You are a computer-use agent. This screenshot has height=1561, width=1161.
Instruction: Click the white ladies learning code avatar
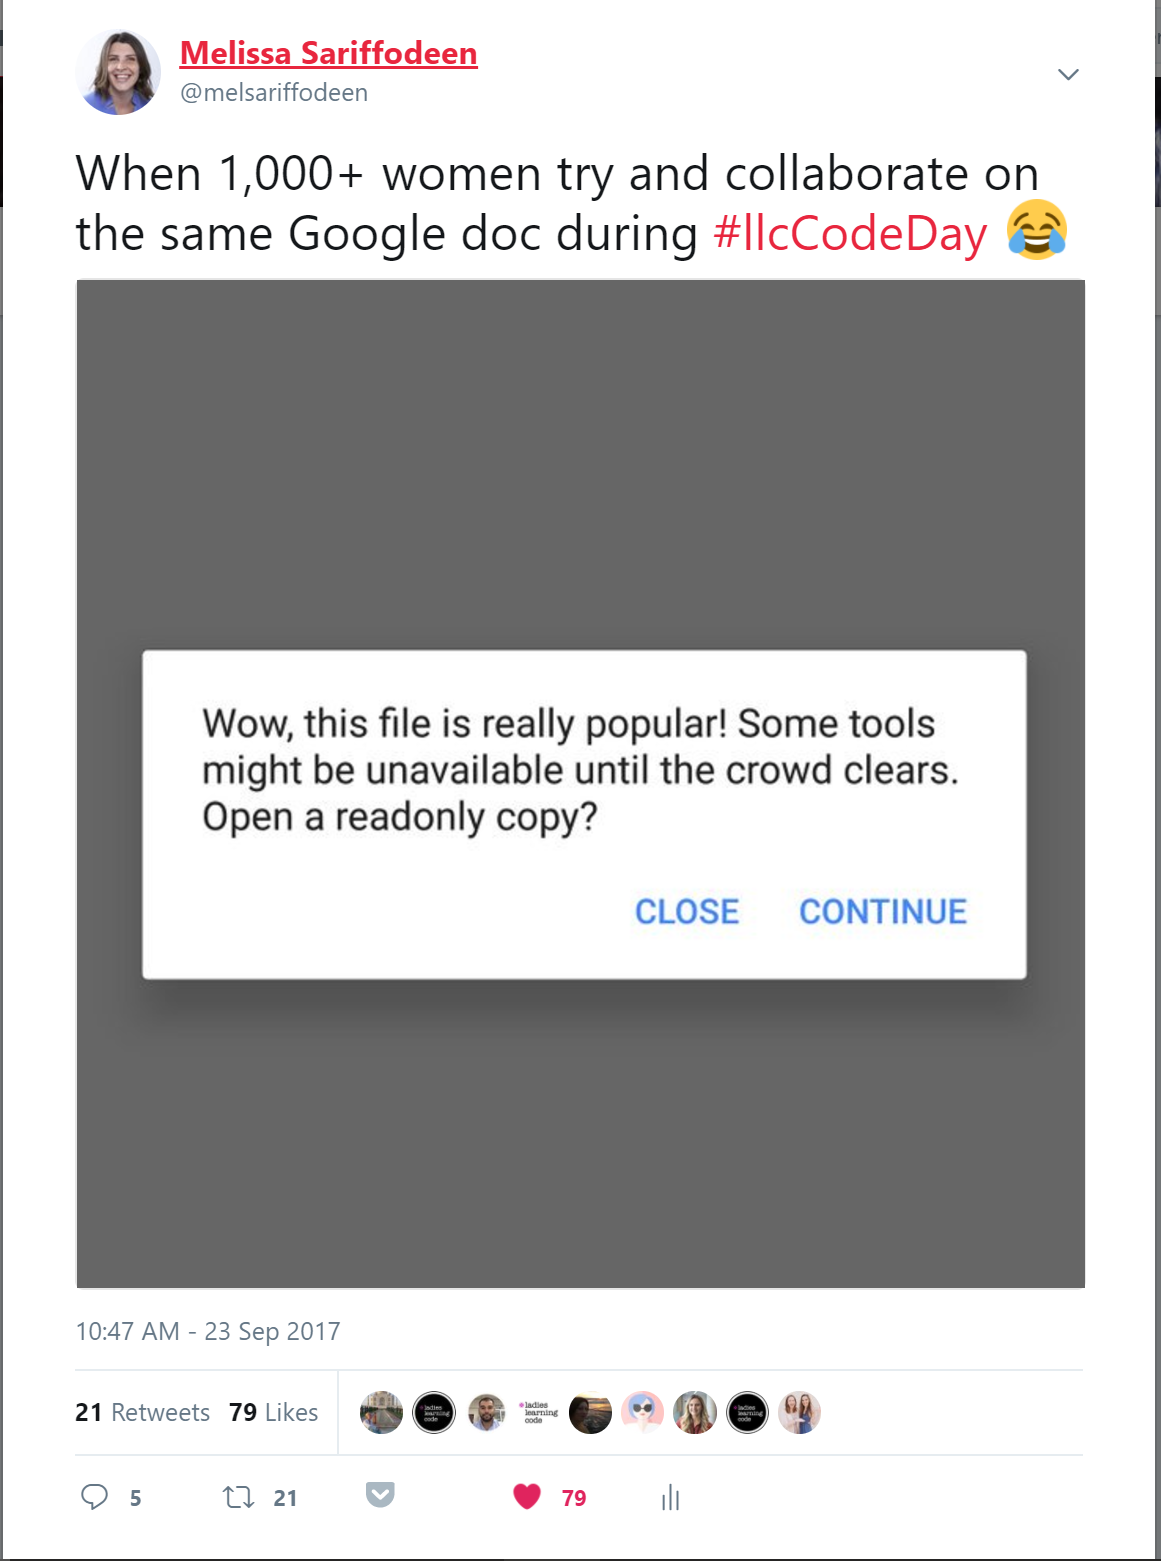[x=538, y=1413]
